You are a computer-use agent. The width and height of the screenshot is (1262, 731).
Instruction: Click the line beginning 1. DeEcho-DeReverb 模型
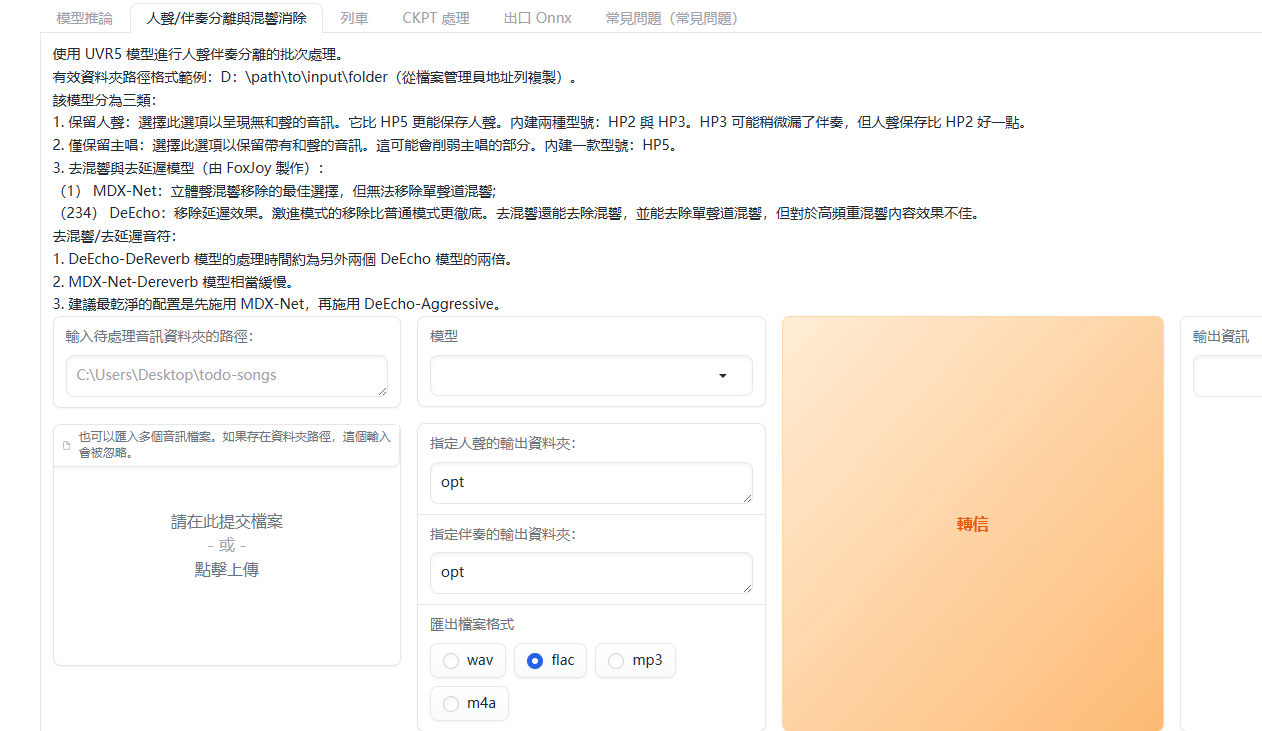pyautogui.click(x=283, y=260)
